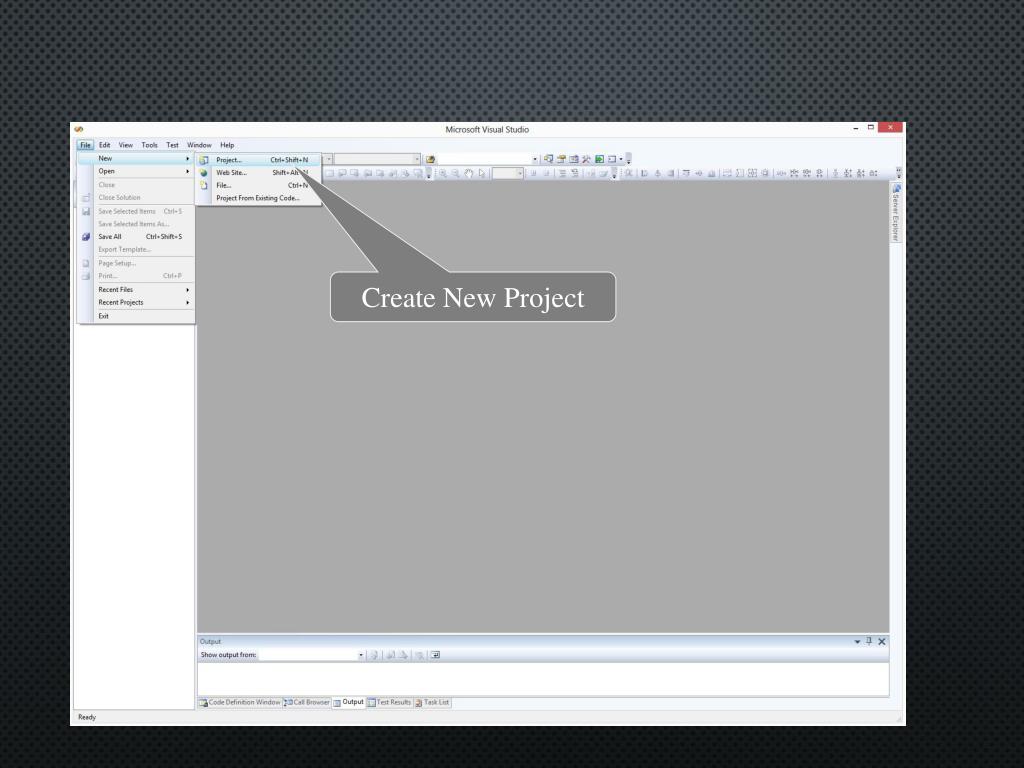Open Solution Explorer toolbar icon

coord(549,159)
